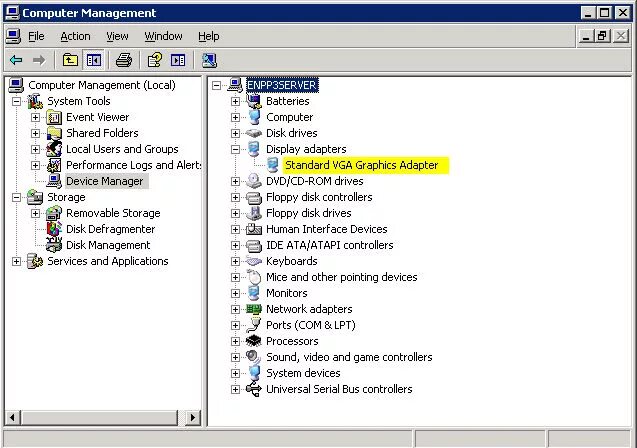637x448 pixels.
Task: Click right arrow of tree pane scrollbar
Action: 193,417
